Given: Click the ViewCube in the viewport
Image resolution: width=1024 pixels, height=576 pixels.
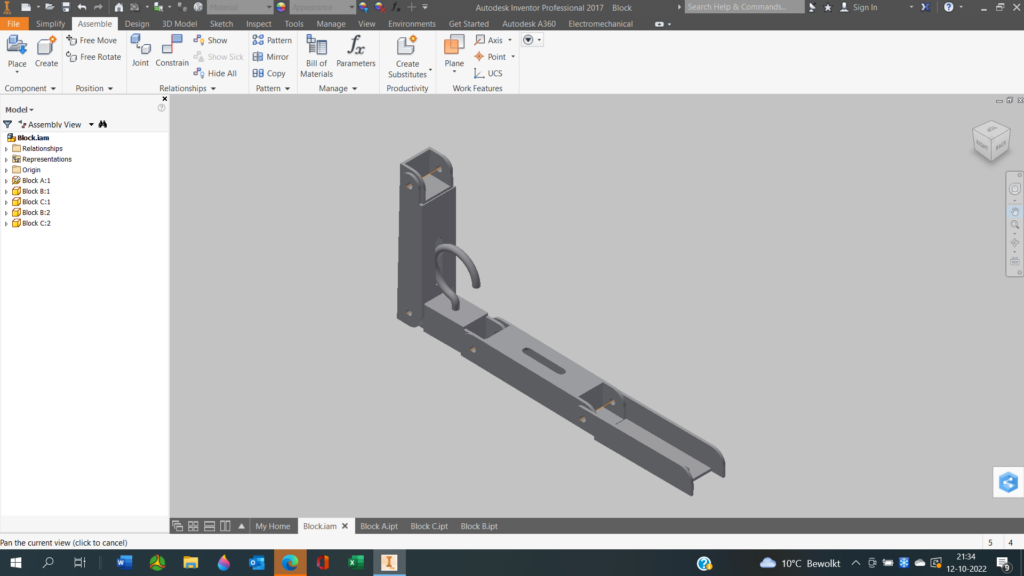Looking at the screenshot, I should pos(990,142).
